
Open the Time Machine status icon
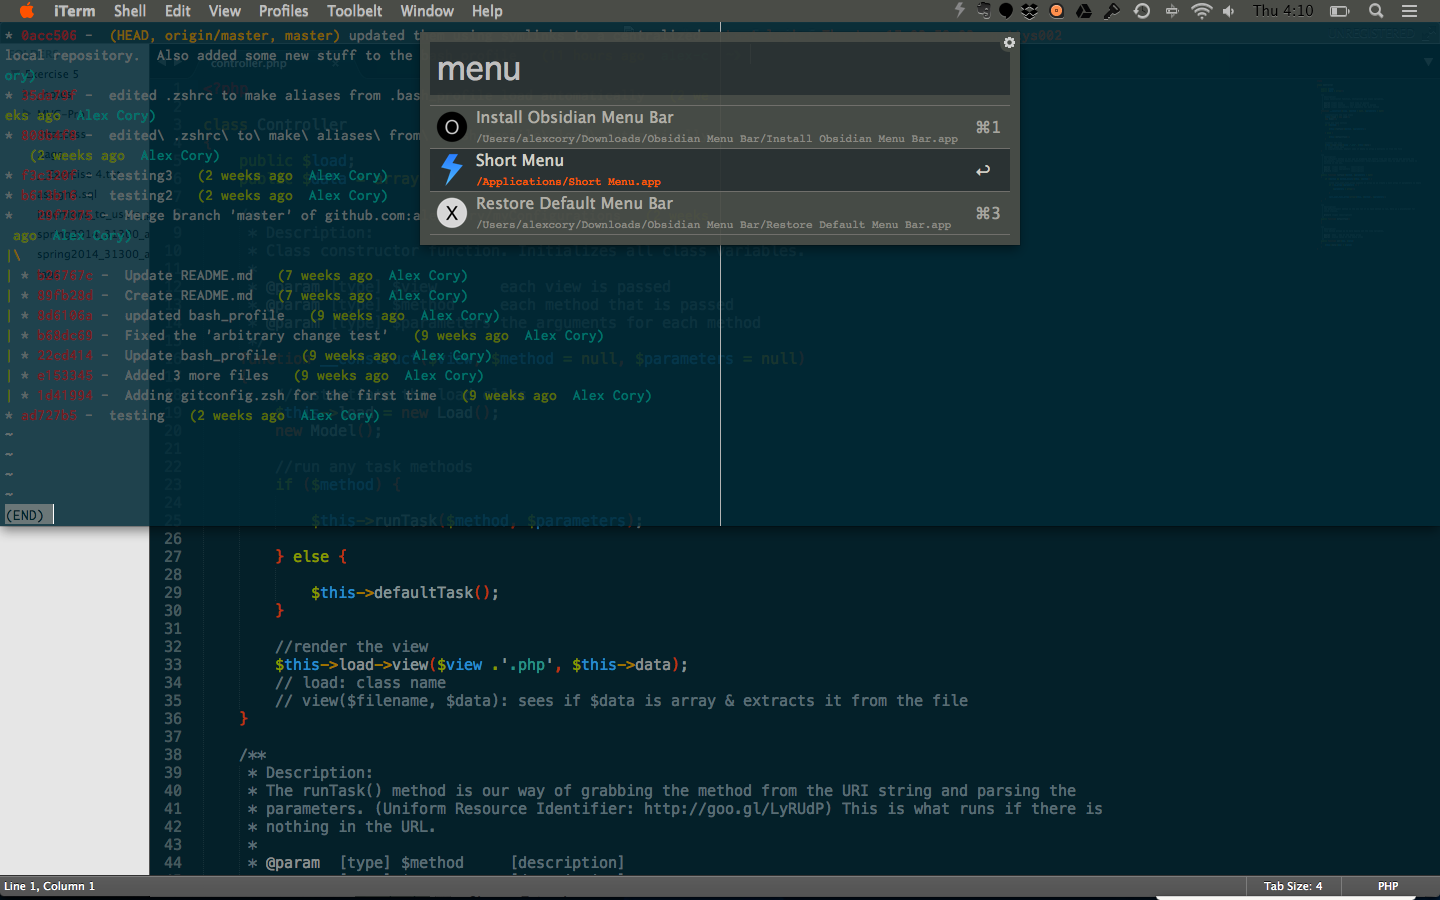pyautogui.click(x=1142, y=11)
